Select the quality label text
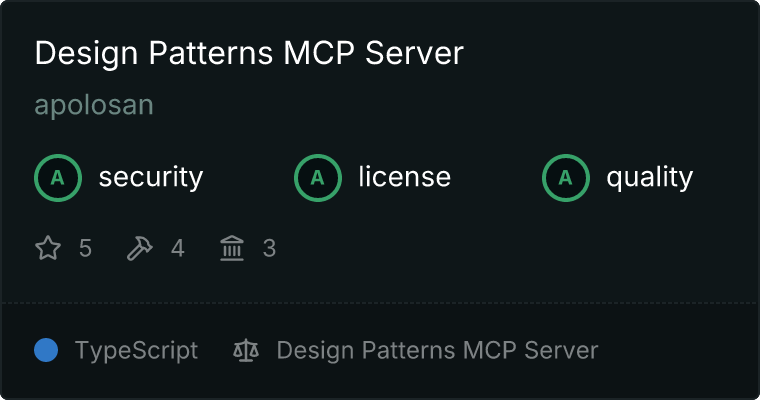 pyautogui.click(x=649, y=178)
